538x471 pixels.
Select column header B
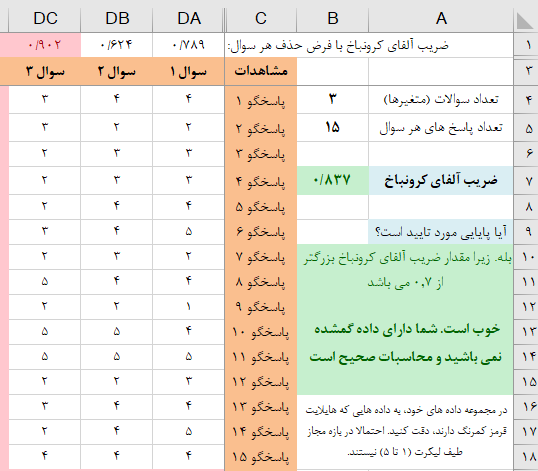pos(332,18)
